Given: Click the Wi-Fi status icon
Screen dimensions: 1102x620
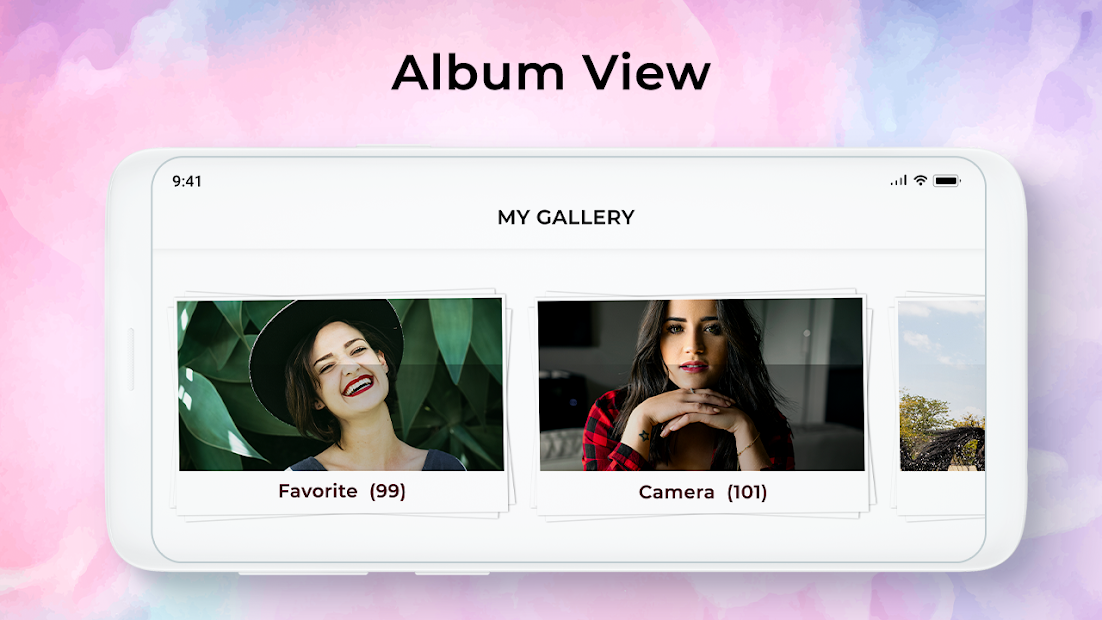Looking at the screenshot, I should 920,181.
